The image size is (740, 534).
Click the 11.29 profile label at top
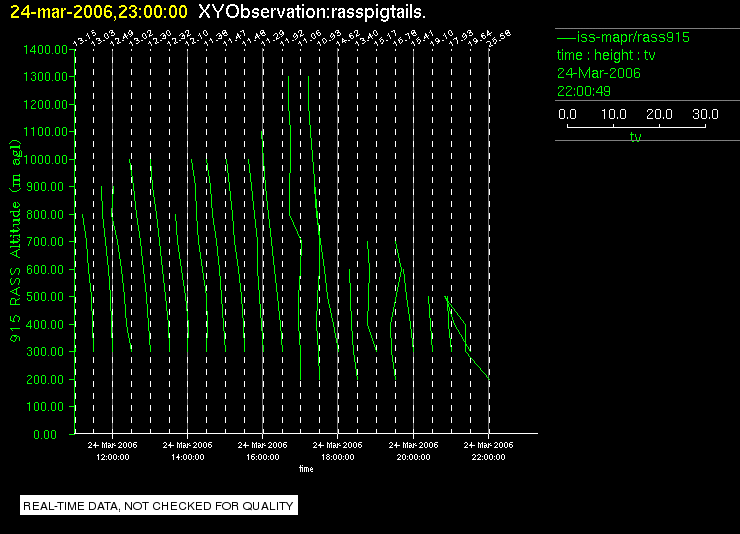coord(272,38)
